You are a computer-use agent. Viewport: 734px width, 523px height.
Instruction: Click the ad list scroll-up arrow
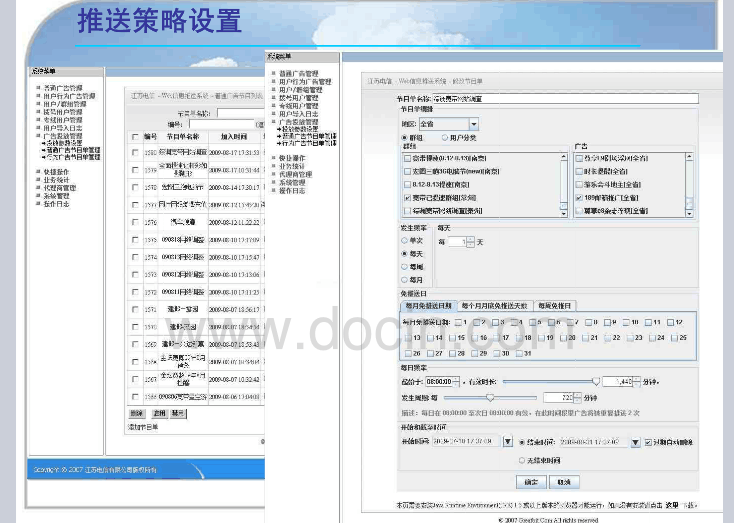click(x=689, y=157)
